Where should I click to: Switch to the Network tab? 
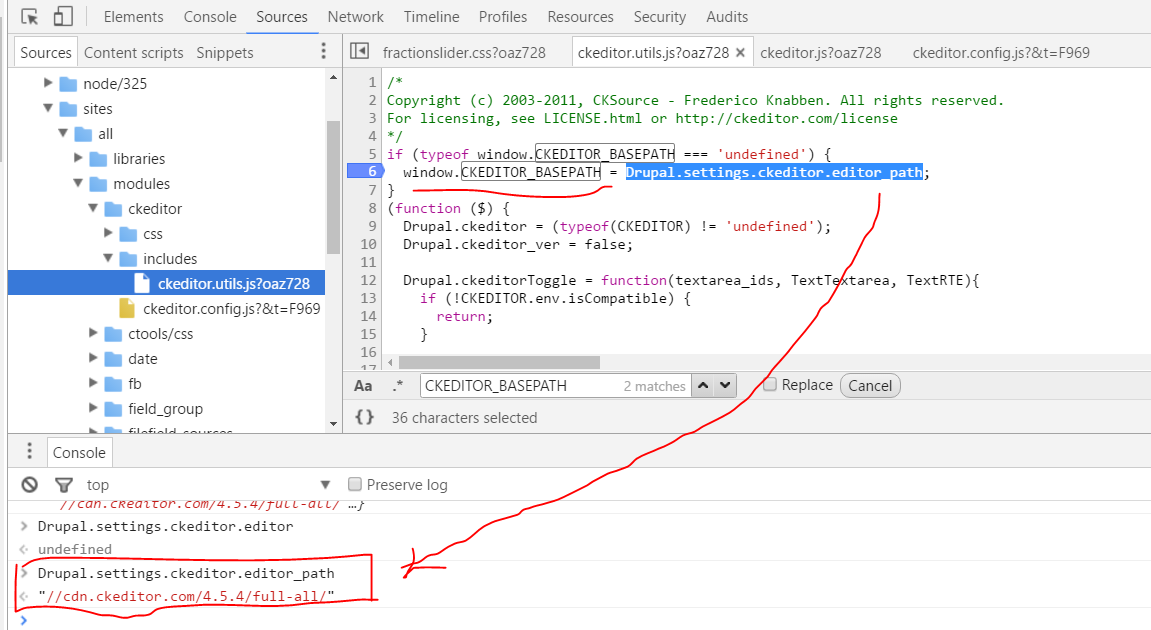point(355,17)
